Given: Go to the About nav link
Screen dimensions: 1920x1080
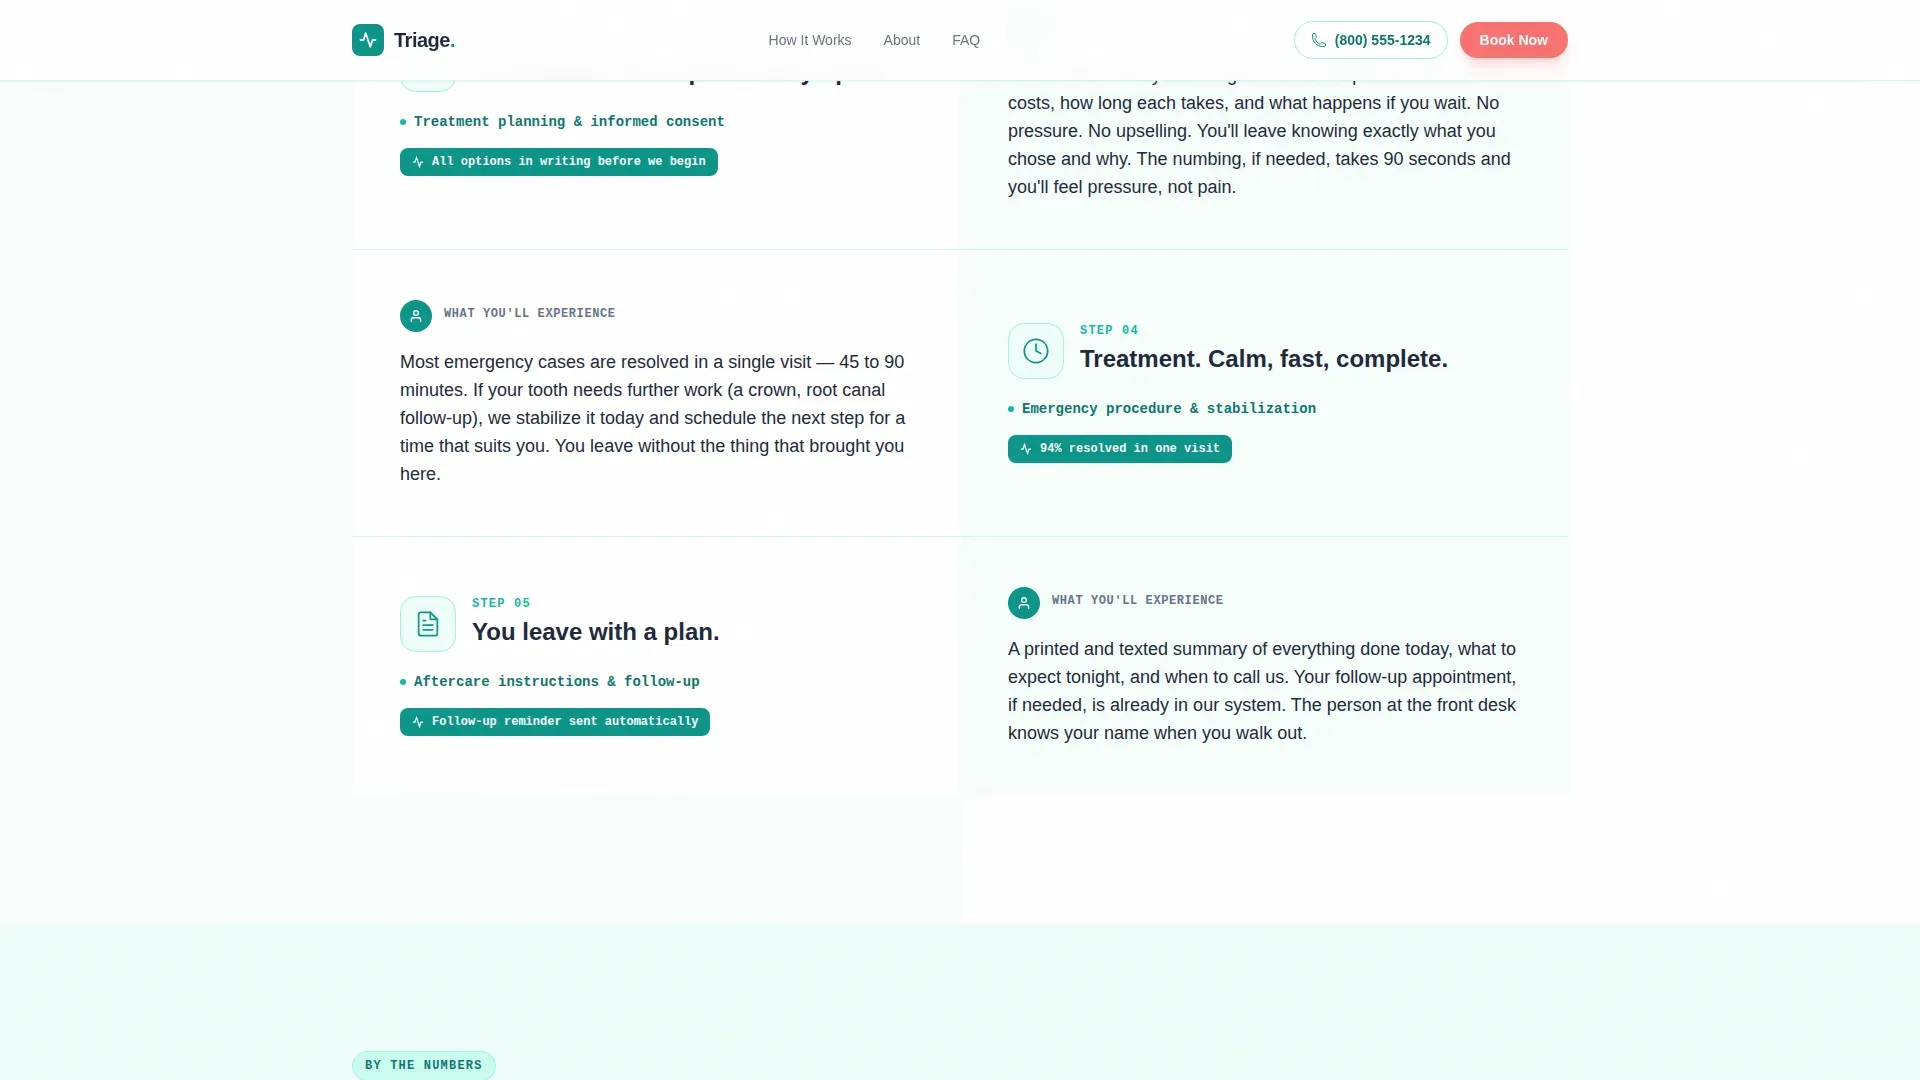Looking at the screenshot, I should 901,40.
